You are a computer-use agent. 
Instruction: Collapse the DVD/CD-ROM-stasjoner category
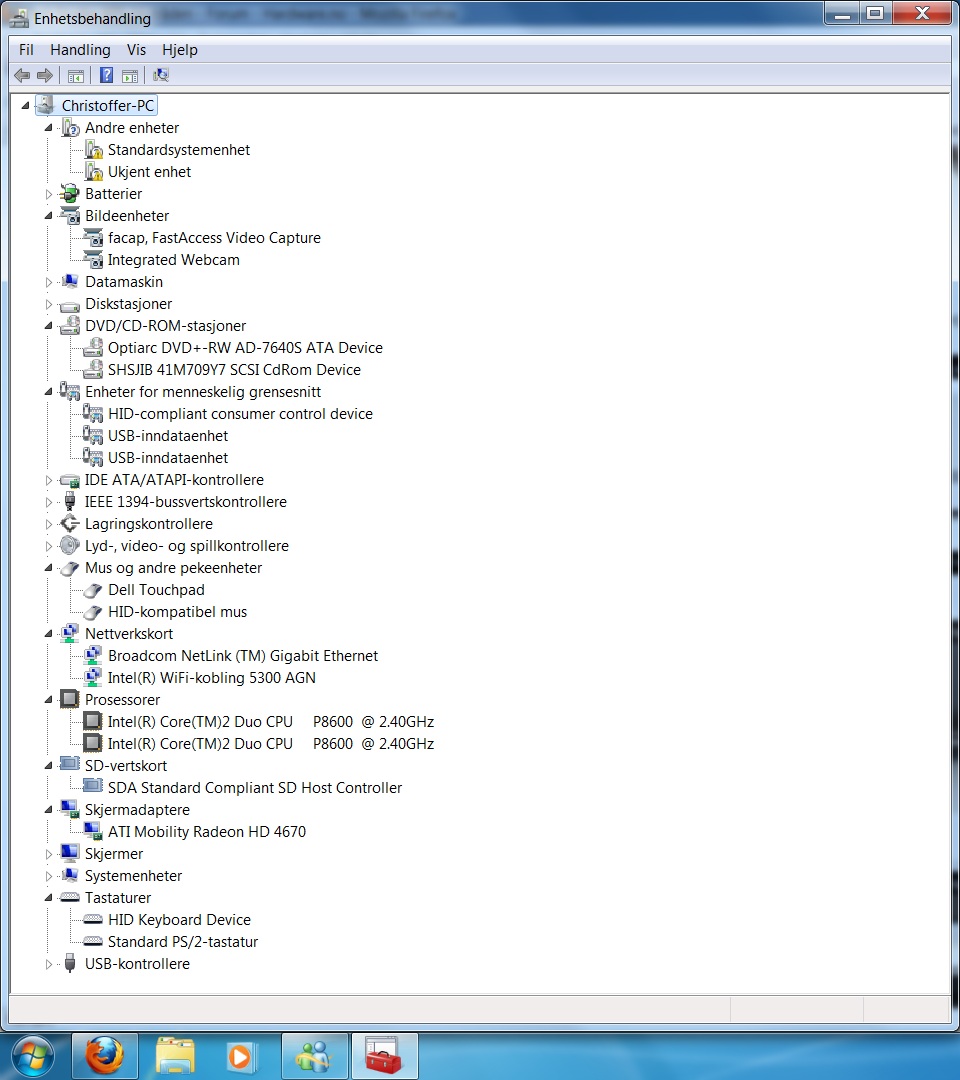point(48,326)
